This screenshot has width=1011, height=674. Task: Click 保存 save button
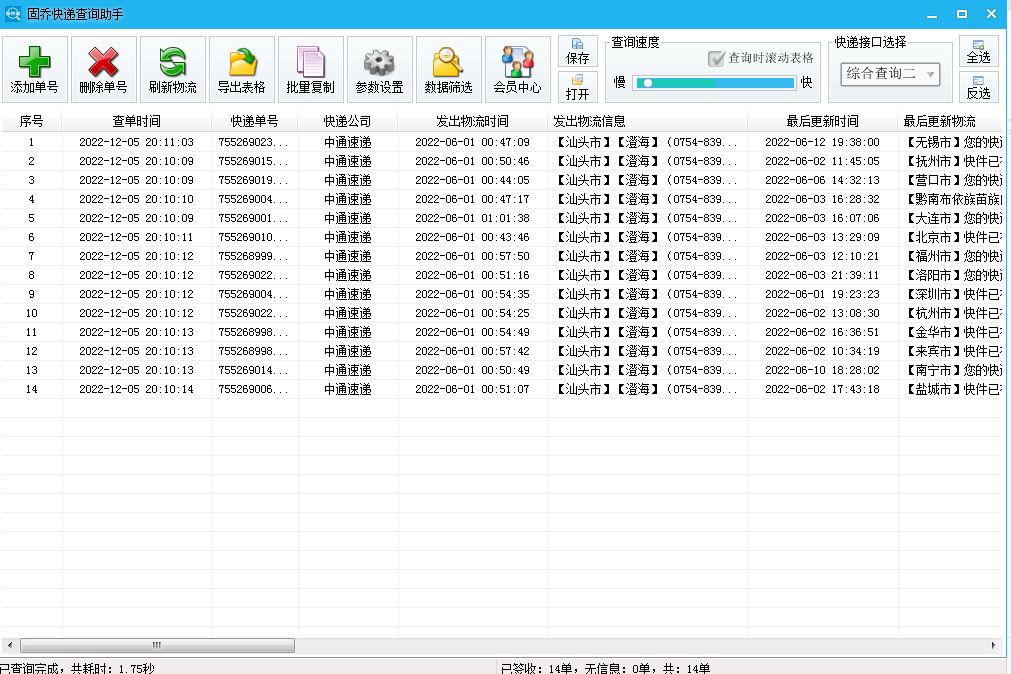pyautogui.click(x=578, y=52)
